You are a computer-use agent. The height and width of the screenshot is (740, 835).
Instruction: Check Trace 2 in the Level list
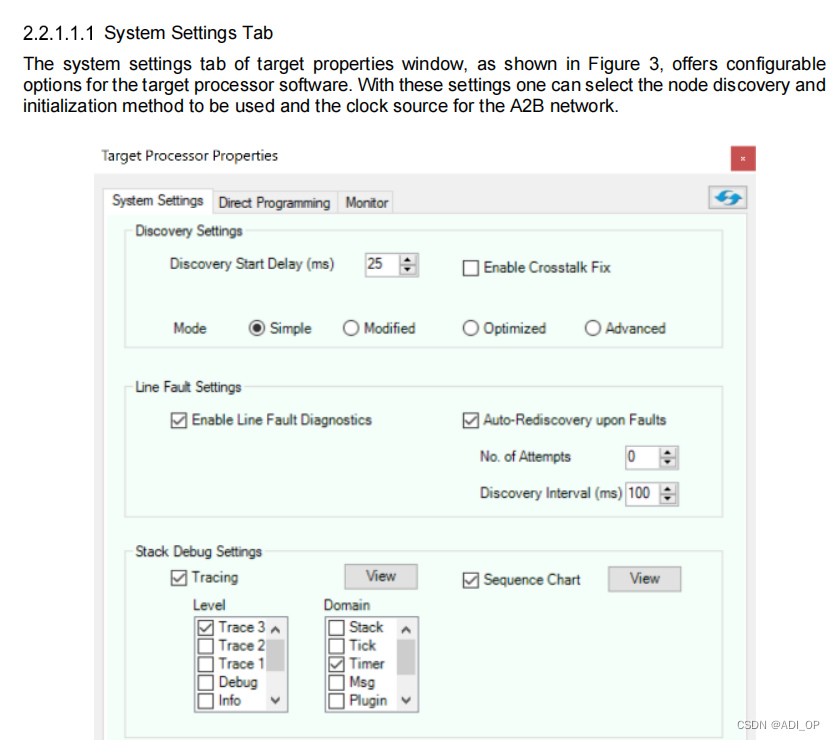pos(206,646)
